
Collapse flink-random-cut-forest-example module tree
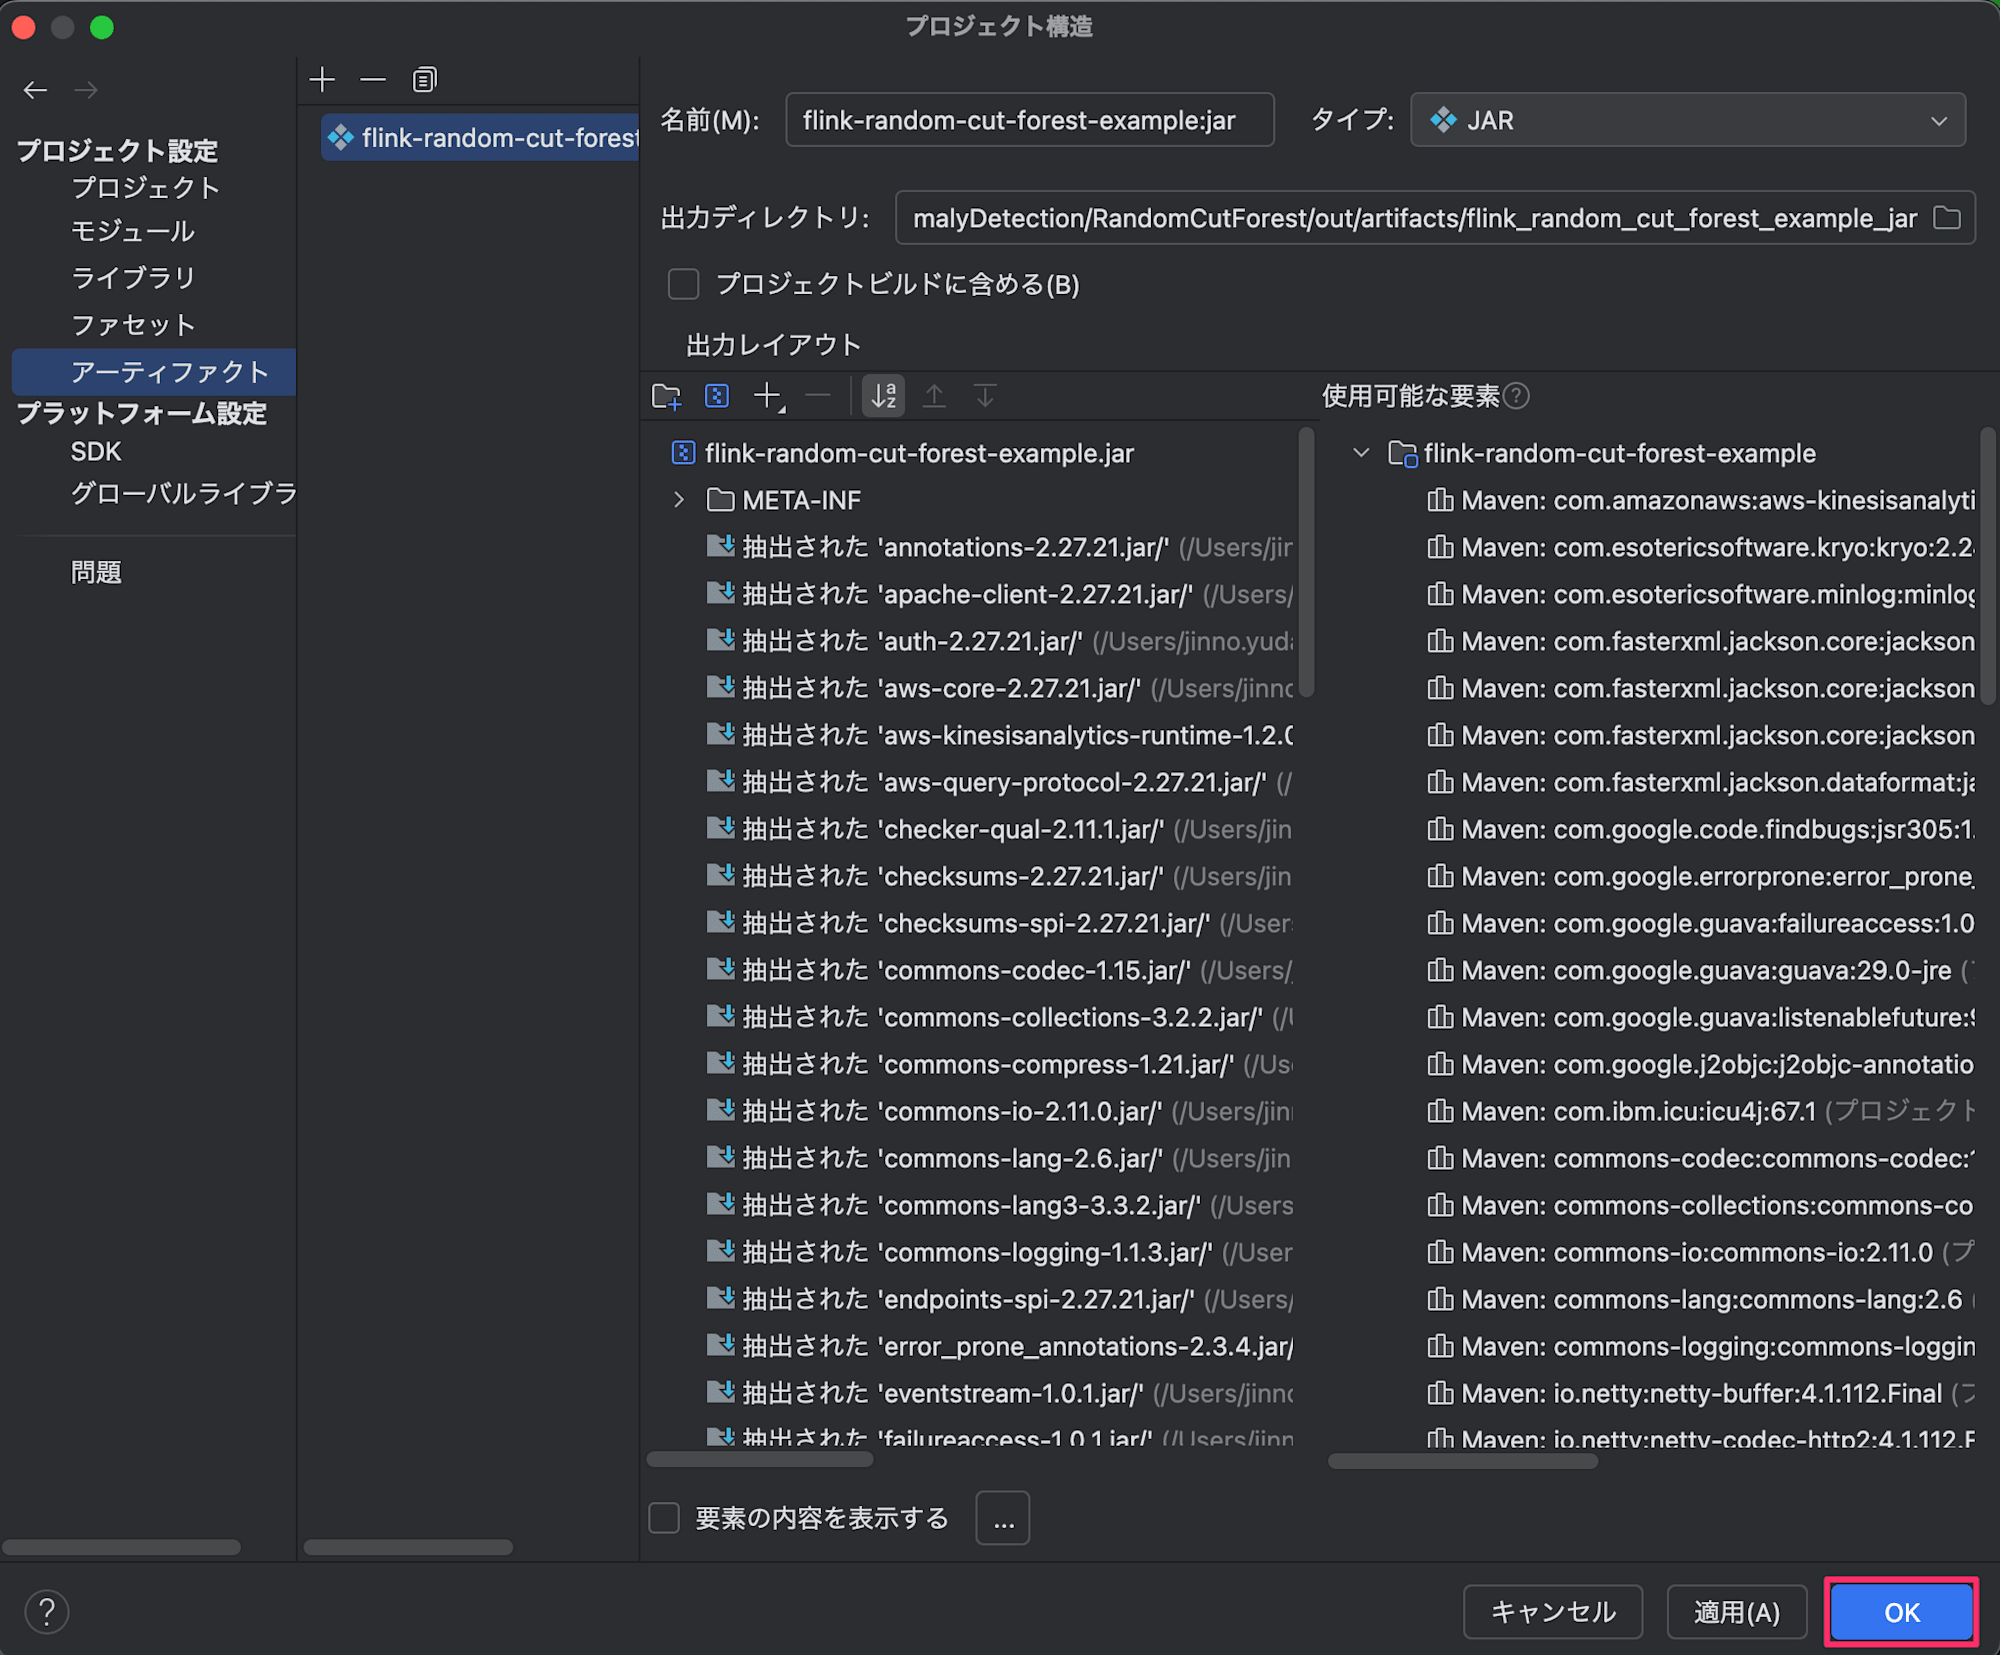1361,453
